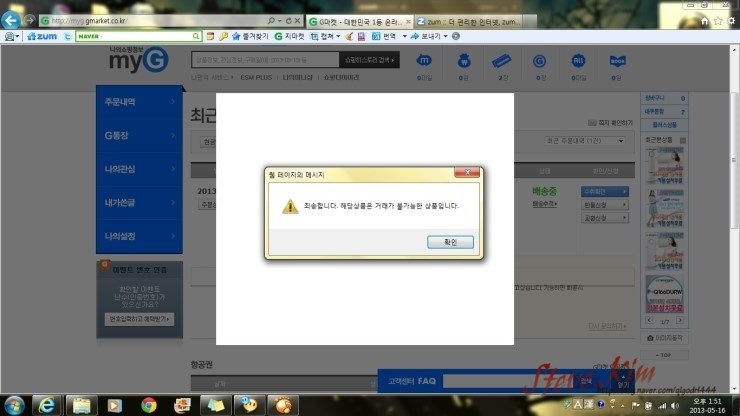
Task: Click the G stamp circle icon
Action: [x=539, y=61]
